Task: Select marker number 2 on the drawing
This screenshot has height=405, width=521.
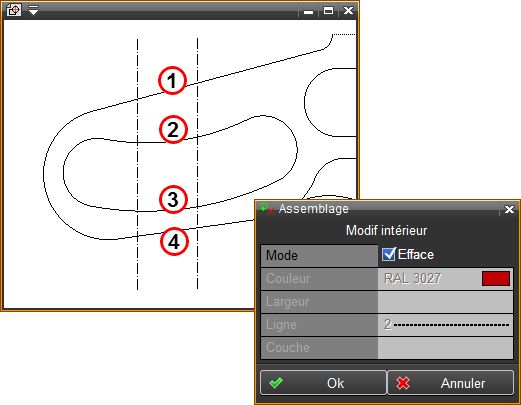Action: 173,130
